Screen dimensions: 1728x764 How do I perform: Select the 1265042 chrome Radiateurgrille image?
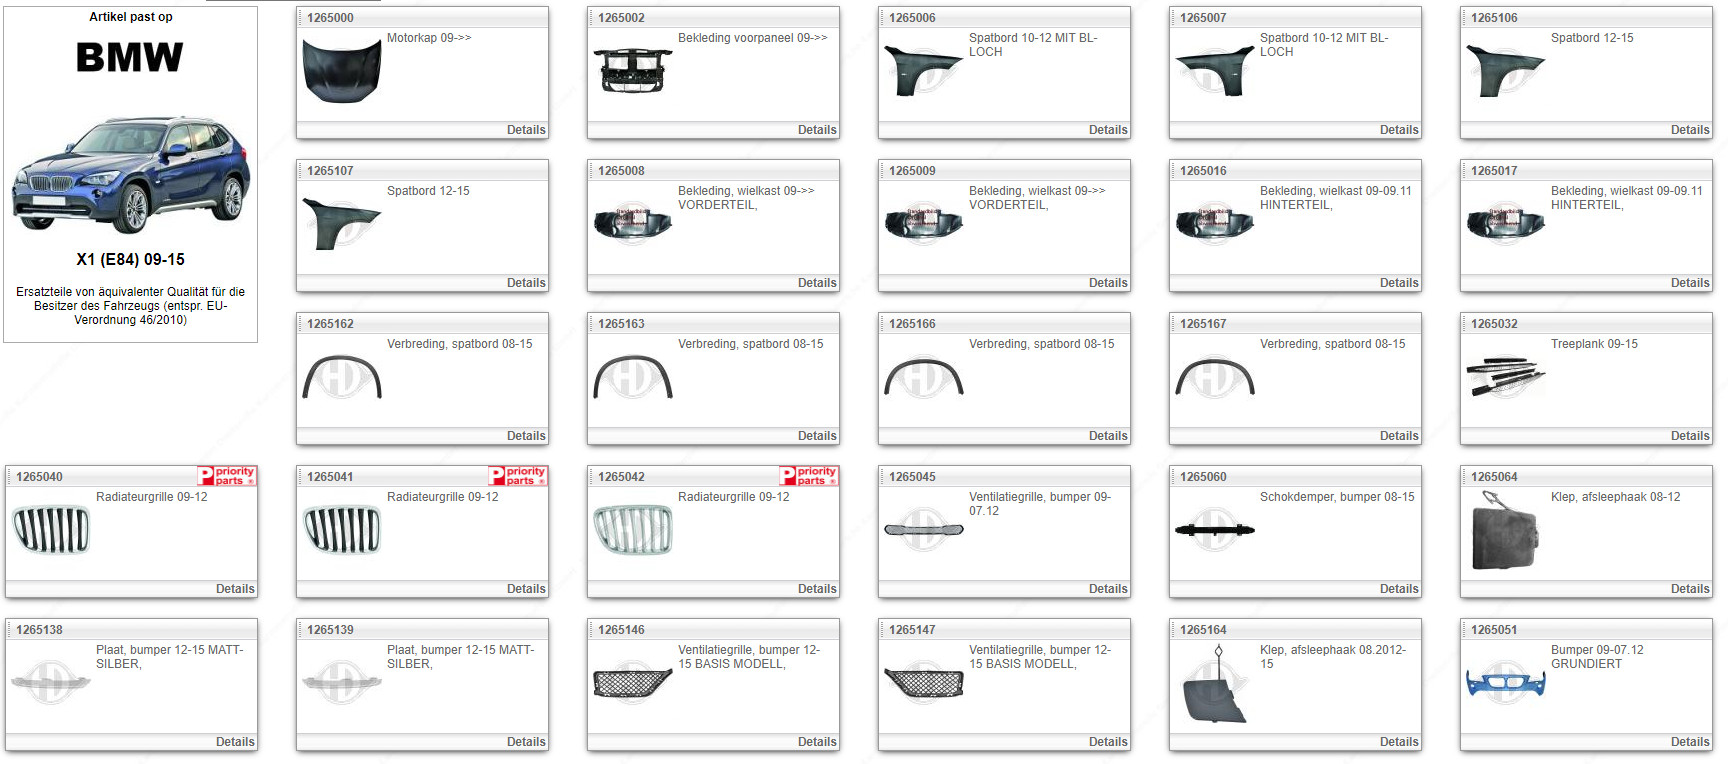(633, 530)
